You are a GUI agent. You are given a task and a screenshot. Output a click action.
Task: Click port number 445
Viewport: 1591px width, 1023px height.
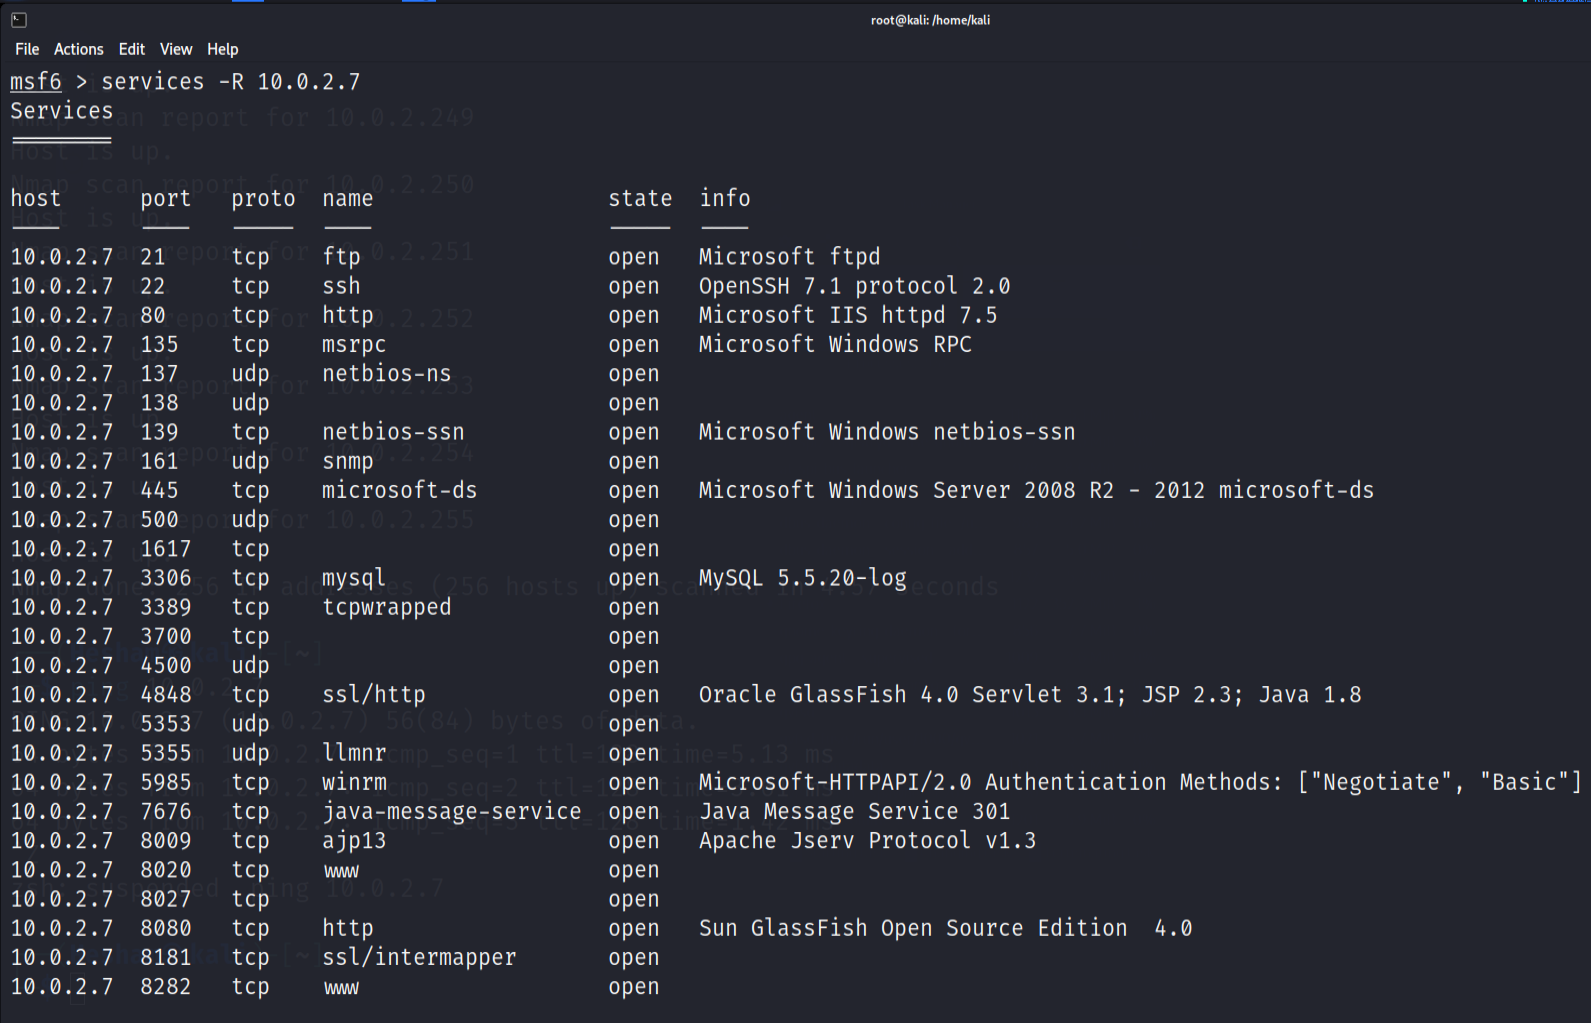pyautogui.click(x=160, y=490)
